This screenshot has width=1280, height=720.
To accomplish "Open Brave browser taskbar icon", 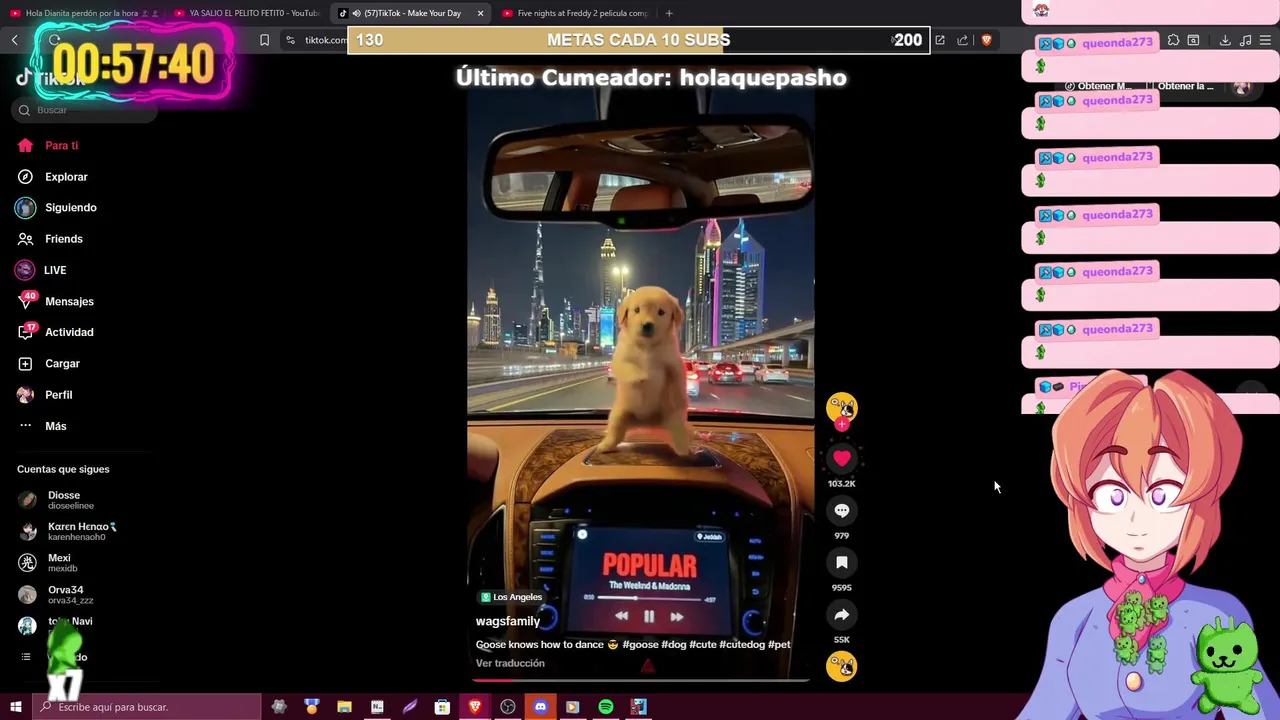I will click(475, 707).
